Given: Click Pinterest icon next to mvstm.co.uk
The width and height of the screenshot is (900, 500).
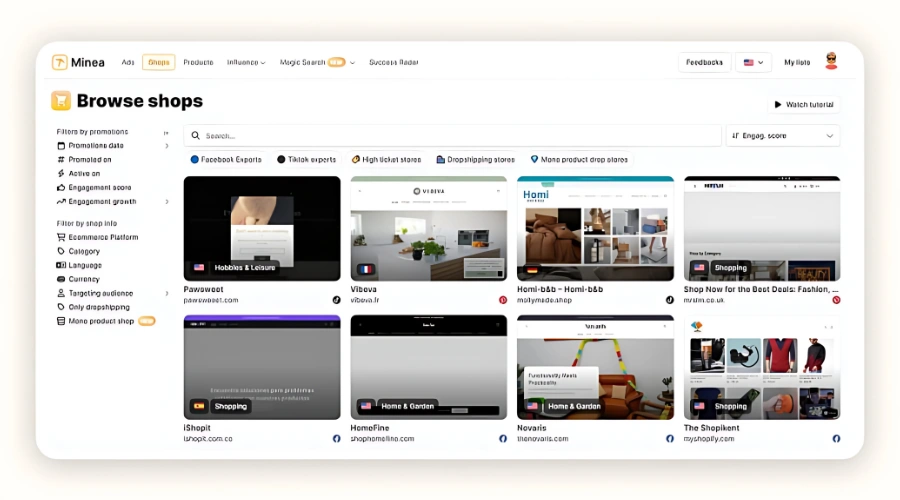Looking at the screenshot, I should click(x=836, y=300).
